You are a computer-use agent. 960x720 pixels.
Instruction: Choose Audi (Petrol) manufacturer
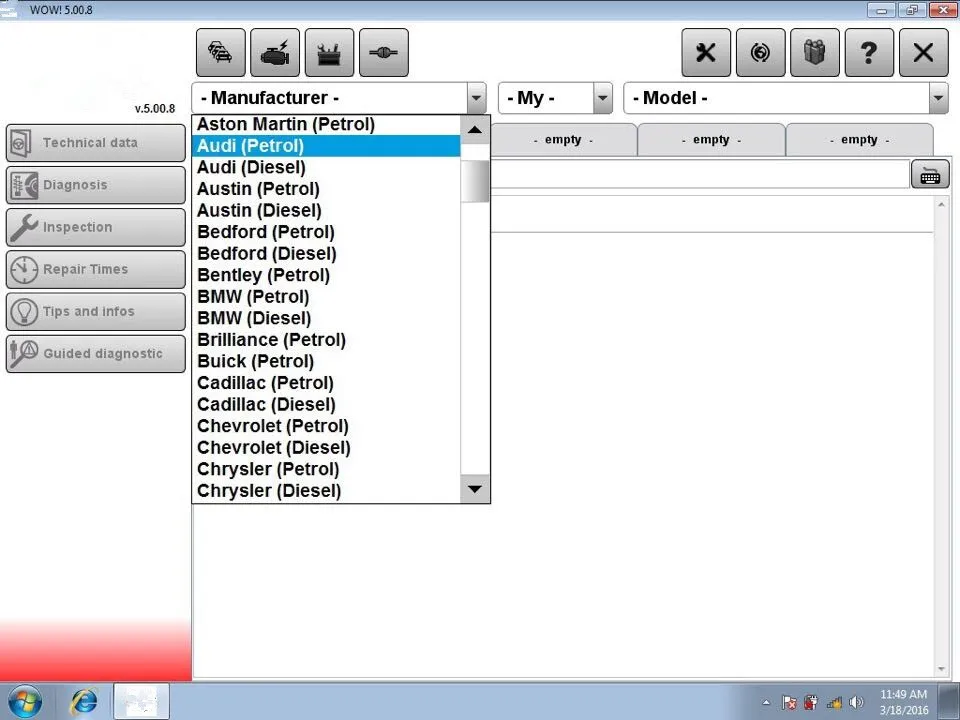pyautogui.click(x=326, y=146)
